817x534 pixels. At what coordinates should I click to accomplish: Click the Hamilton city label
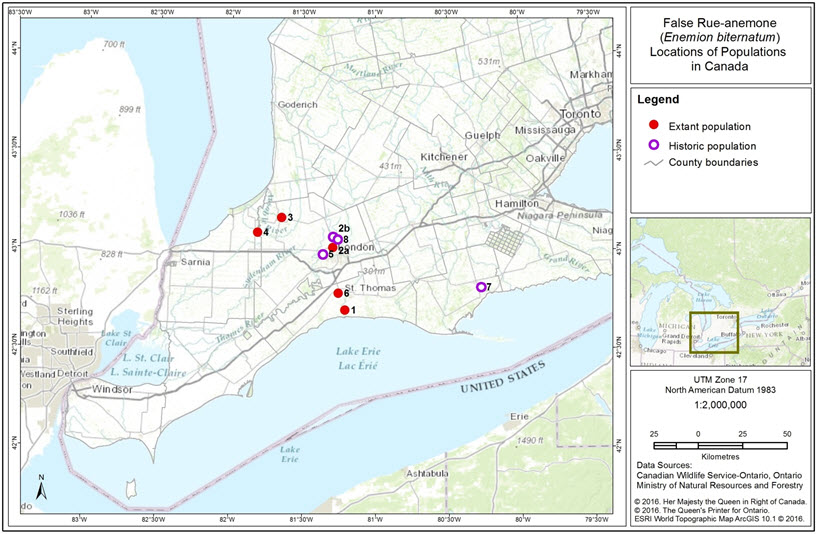tap(517, 203)
